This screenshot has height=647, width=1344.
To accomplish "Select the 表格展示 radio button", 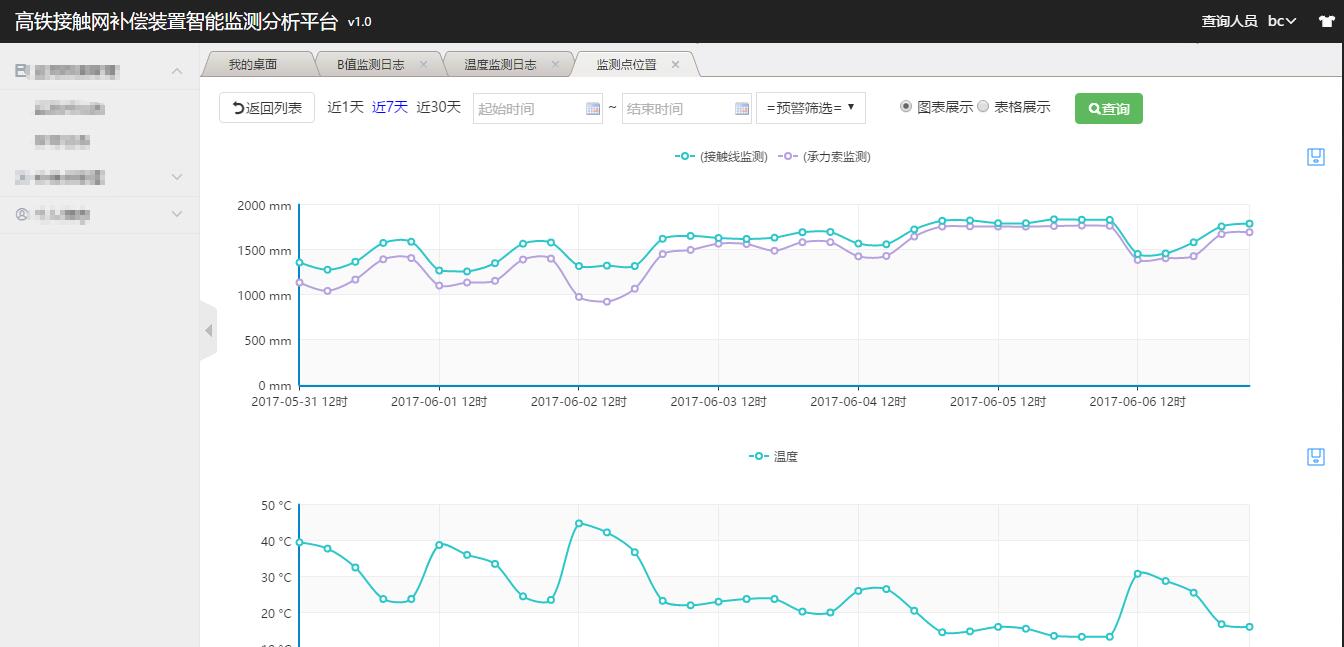I will tap(983, 105).
